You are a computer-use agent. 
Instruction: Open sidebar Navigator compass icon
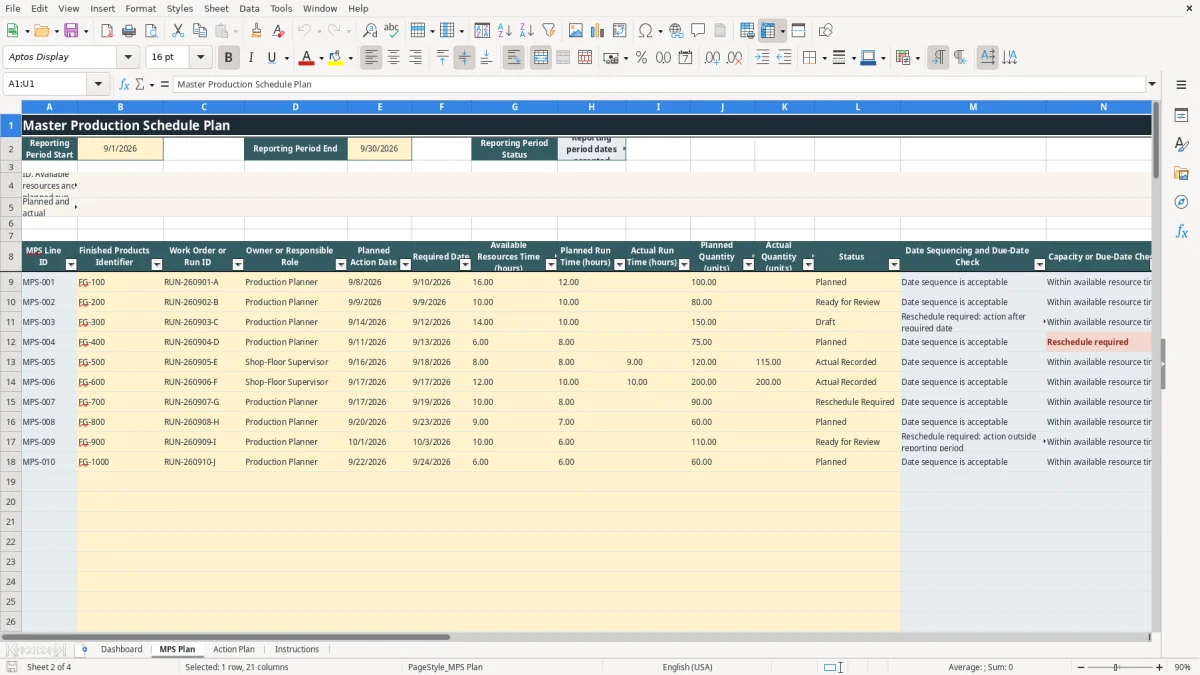point(1181,202)
